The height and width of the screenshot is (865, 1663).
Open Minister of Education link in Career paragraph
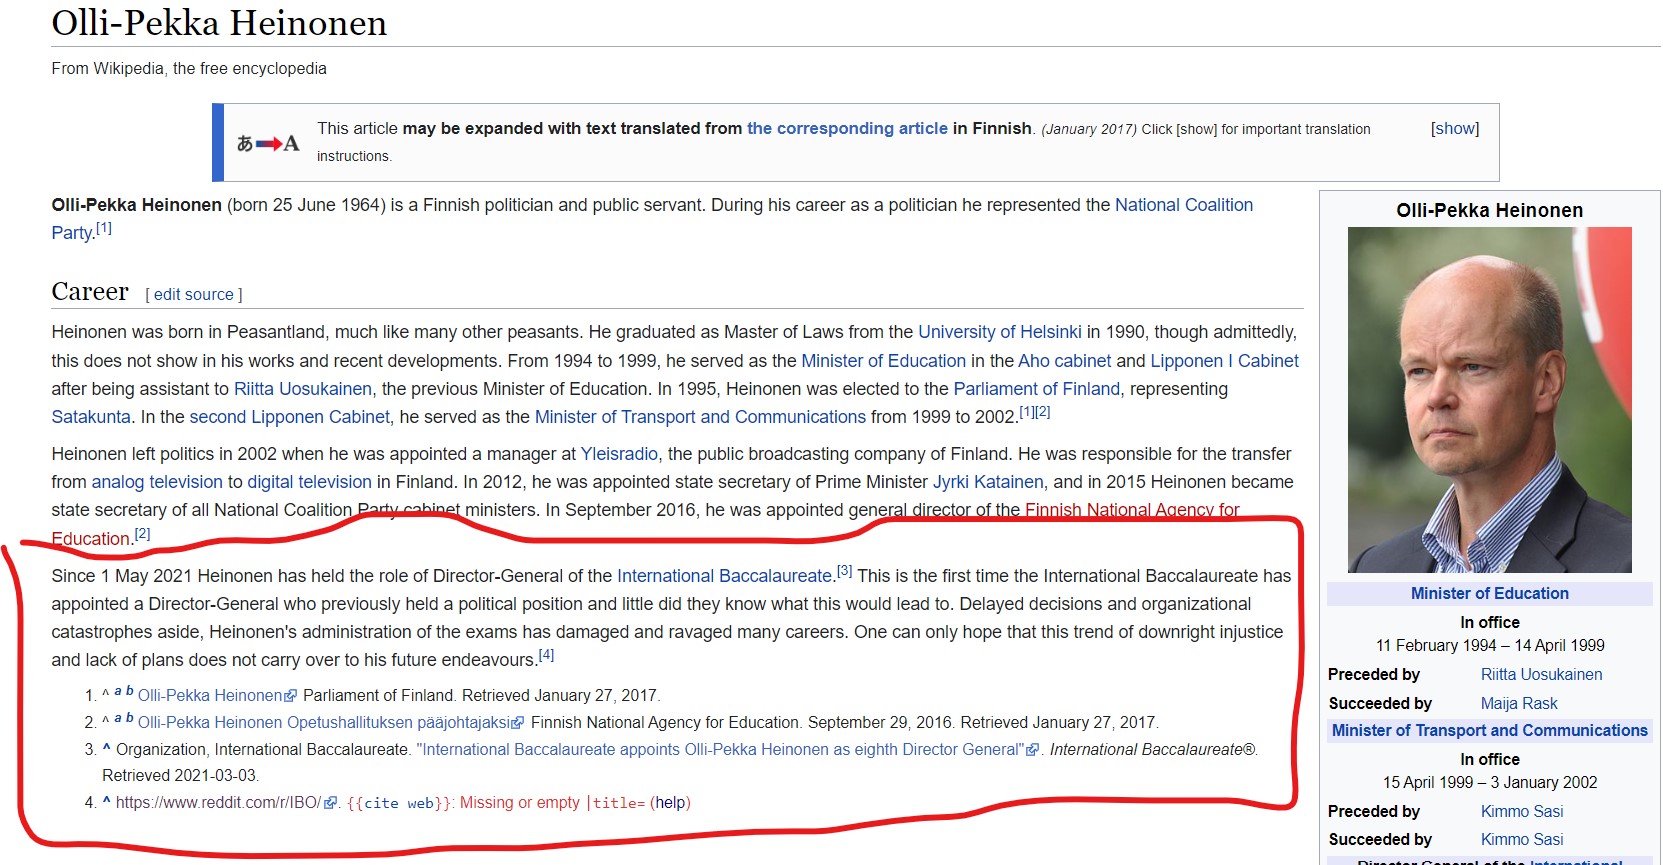pos(884,361)
